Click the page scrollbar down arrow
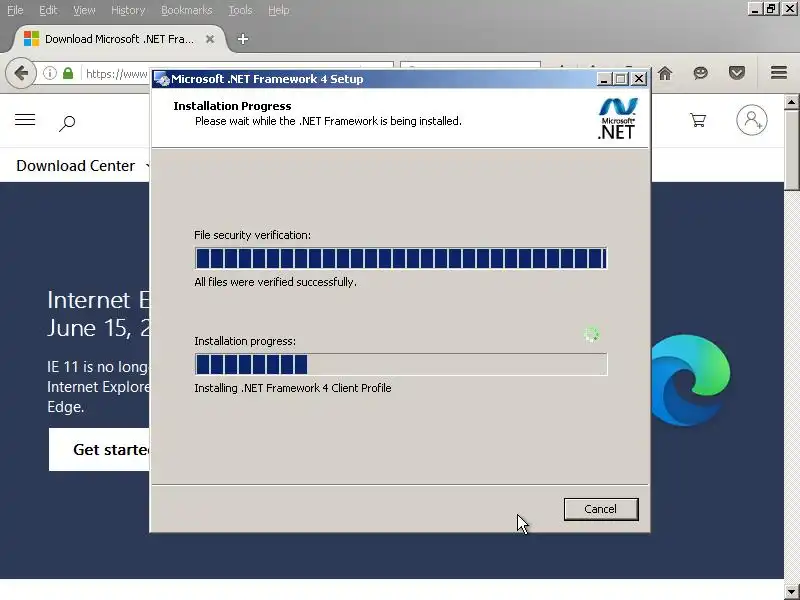This screenshot has width=800, height=600. click(x=791, y=592)
